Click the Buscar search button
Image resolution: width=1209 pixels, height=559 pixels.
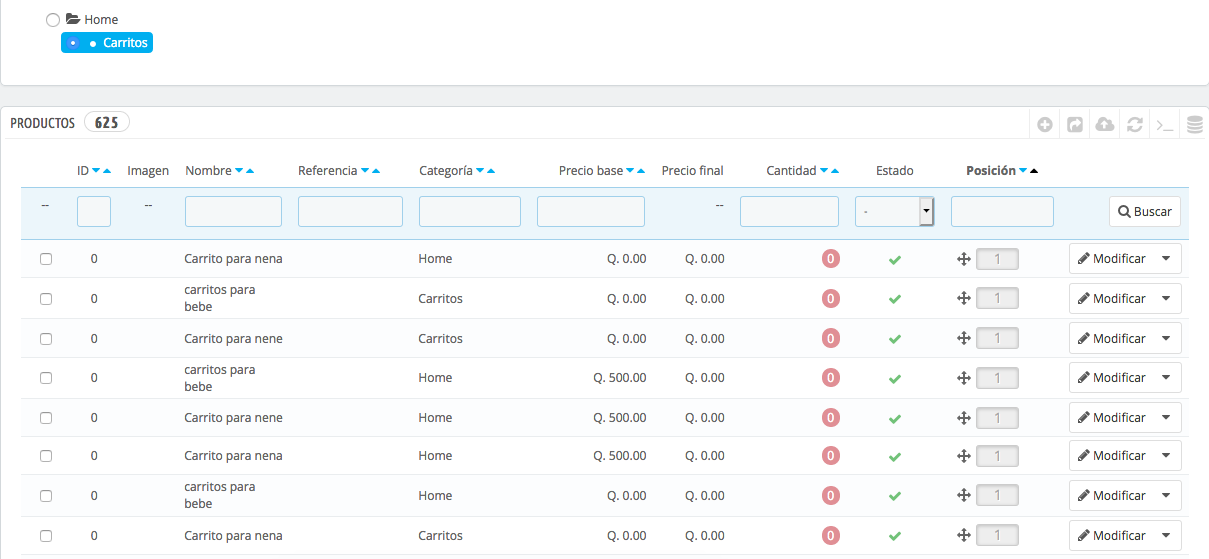1145,212
